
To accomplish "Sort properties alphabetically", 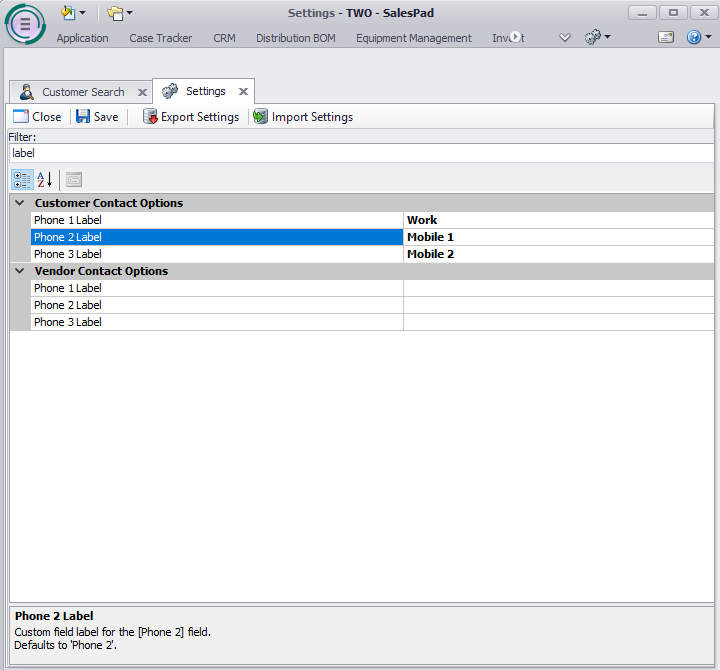I will [x=44, y=180].
